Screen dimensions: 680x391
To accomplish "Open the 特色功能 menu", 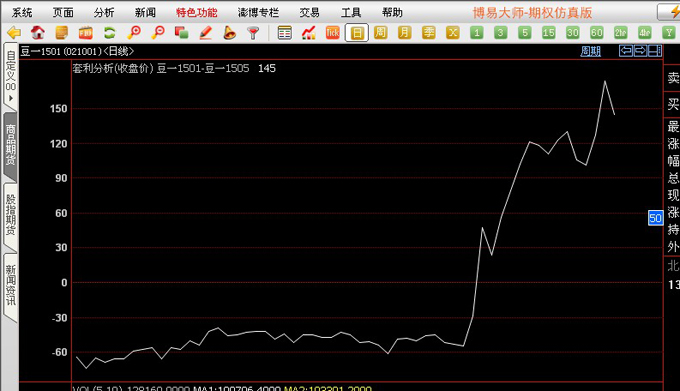I will (196, 13).
